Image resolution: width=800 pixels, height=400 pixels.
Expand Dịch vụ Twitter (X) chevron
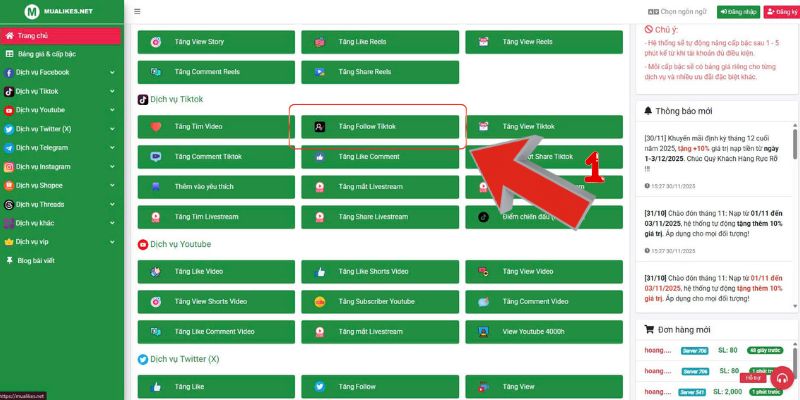point(112,129)
